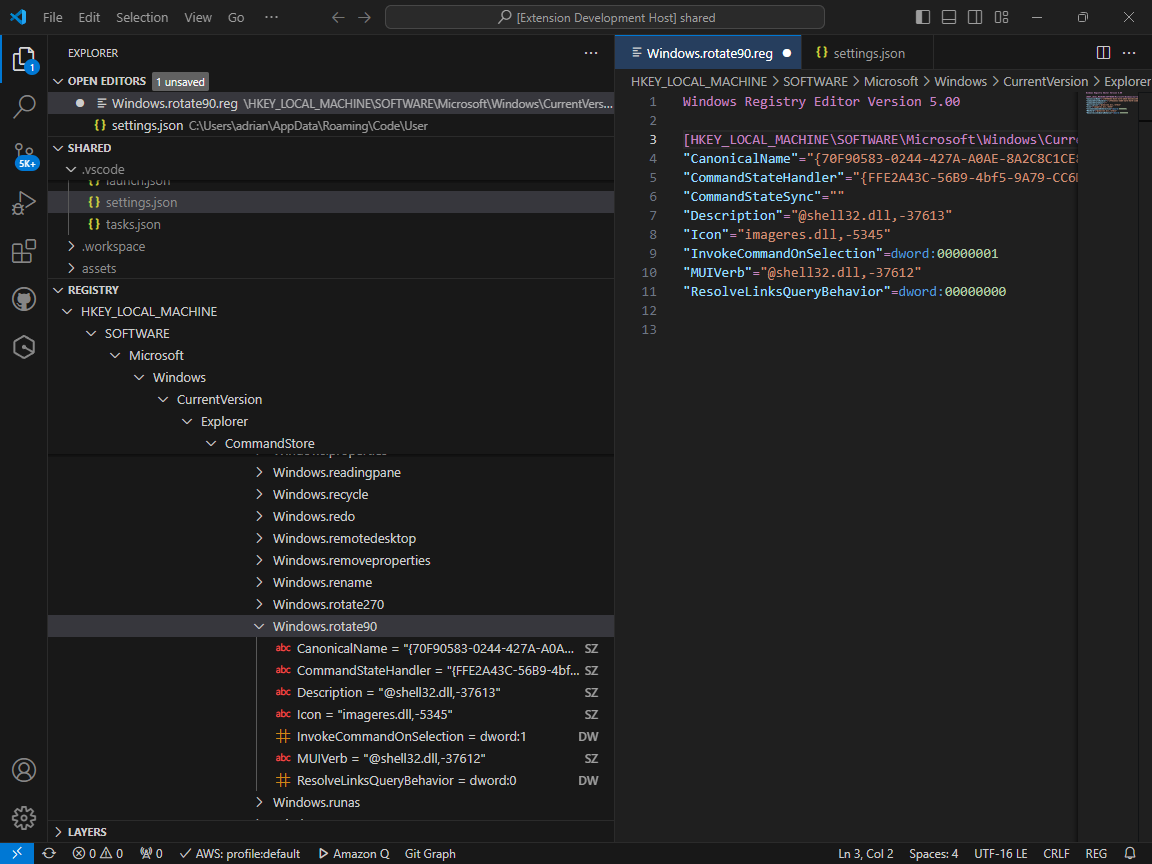
Task: Open Git Graph from the status bar
Action: pos(430,853)
